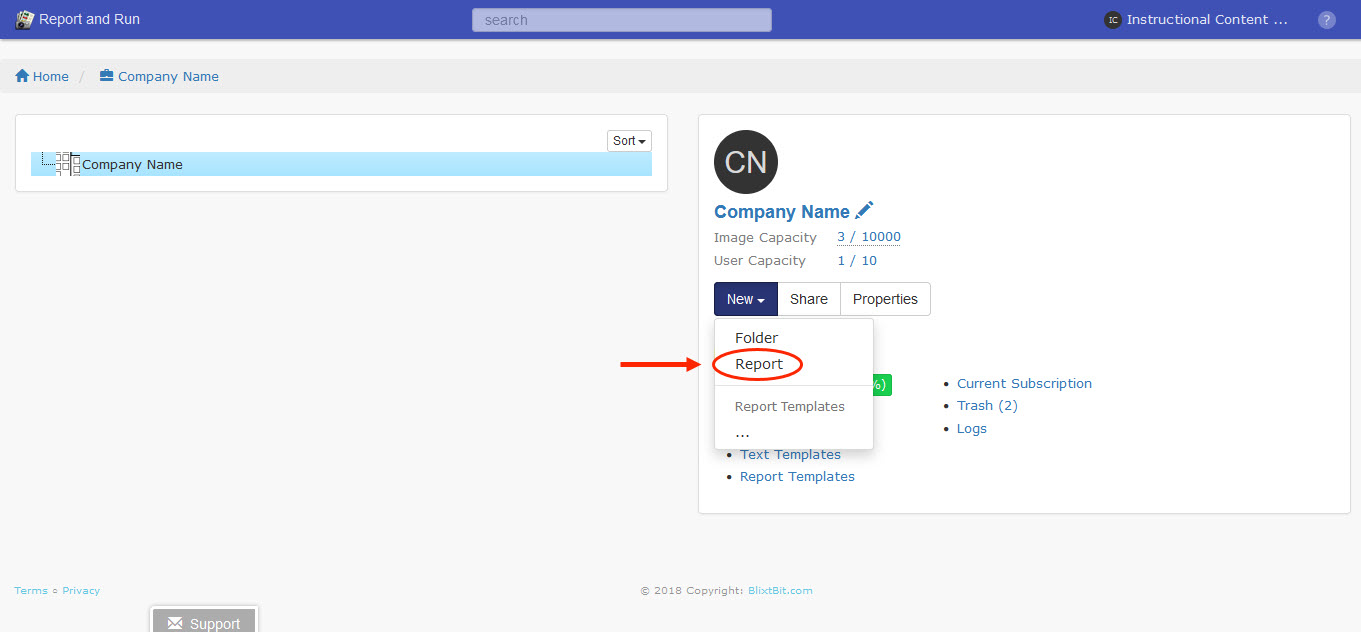Click the pencil icon beside Company Name
Image resolution: width=1361 pixels, height=632 pixels.
pyautogui.click(x=864, y=210)
